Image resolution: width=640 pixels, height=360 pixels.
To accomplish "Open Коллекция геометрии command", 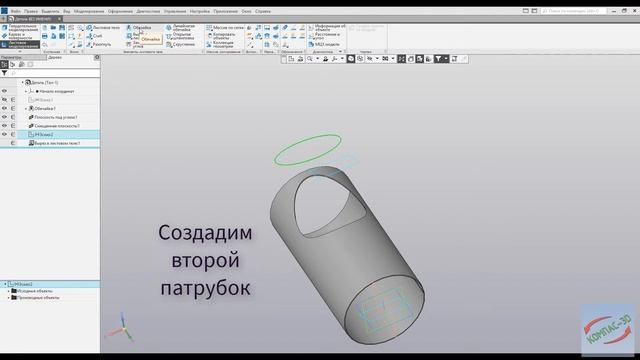I will [x=220, y=44].
